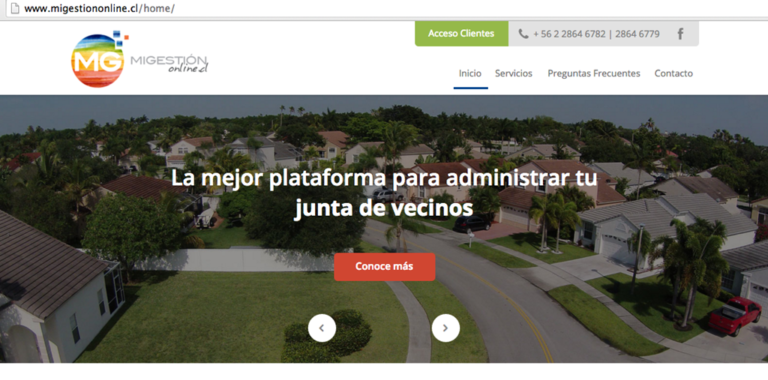Click the red pickup truck in banner
Viewport: 768px width, 380px height.
[735, 315]
